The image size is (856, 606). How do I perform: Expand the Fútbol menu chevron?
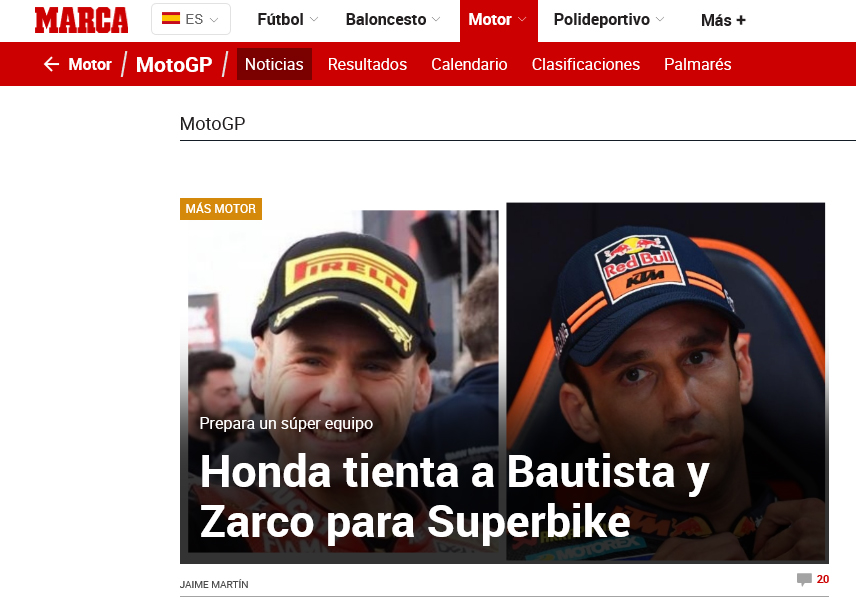[x=314, y=19]
